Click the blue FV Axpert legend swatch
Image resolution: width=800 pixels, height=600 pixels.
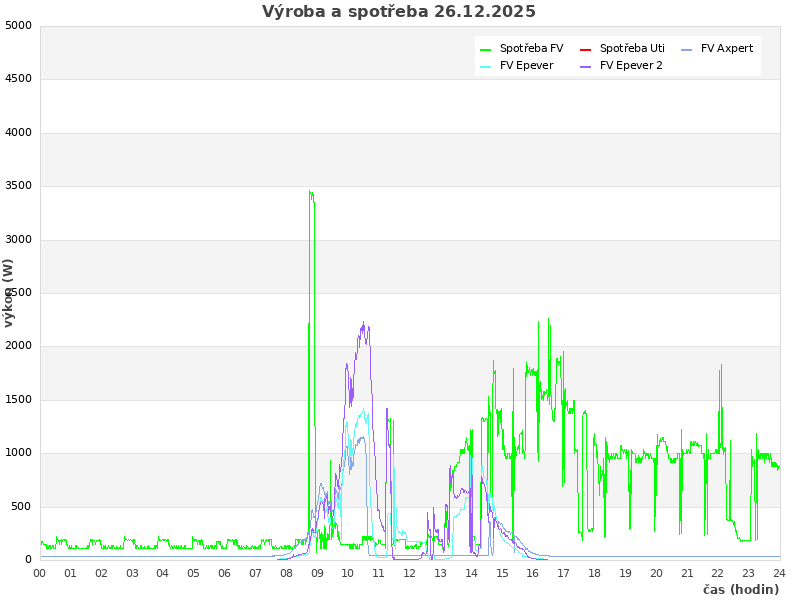coord(687,49)
